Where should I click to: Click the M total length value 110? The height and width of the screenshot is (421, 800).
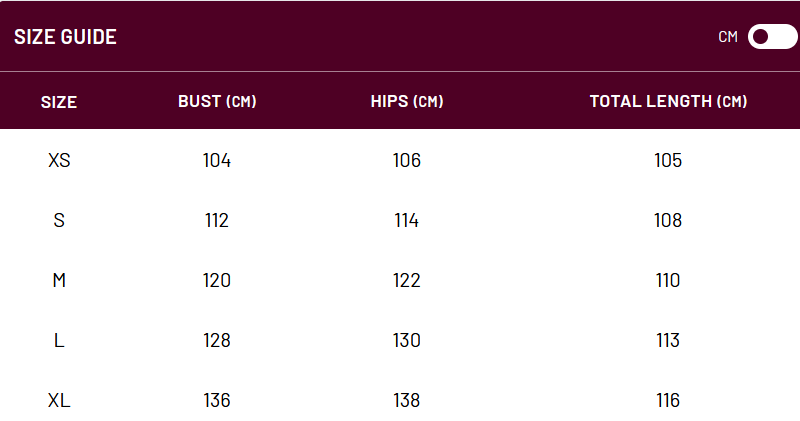pyautogui.click(x=668, y=280)
